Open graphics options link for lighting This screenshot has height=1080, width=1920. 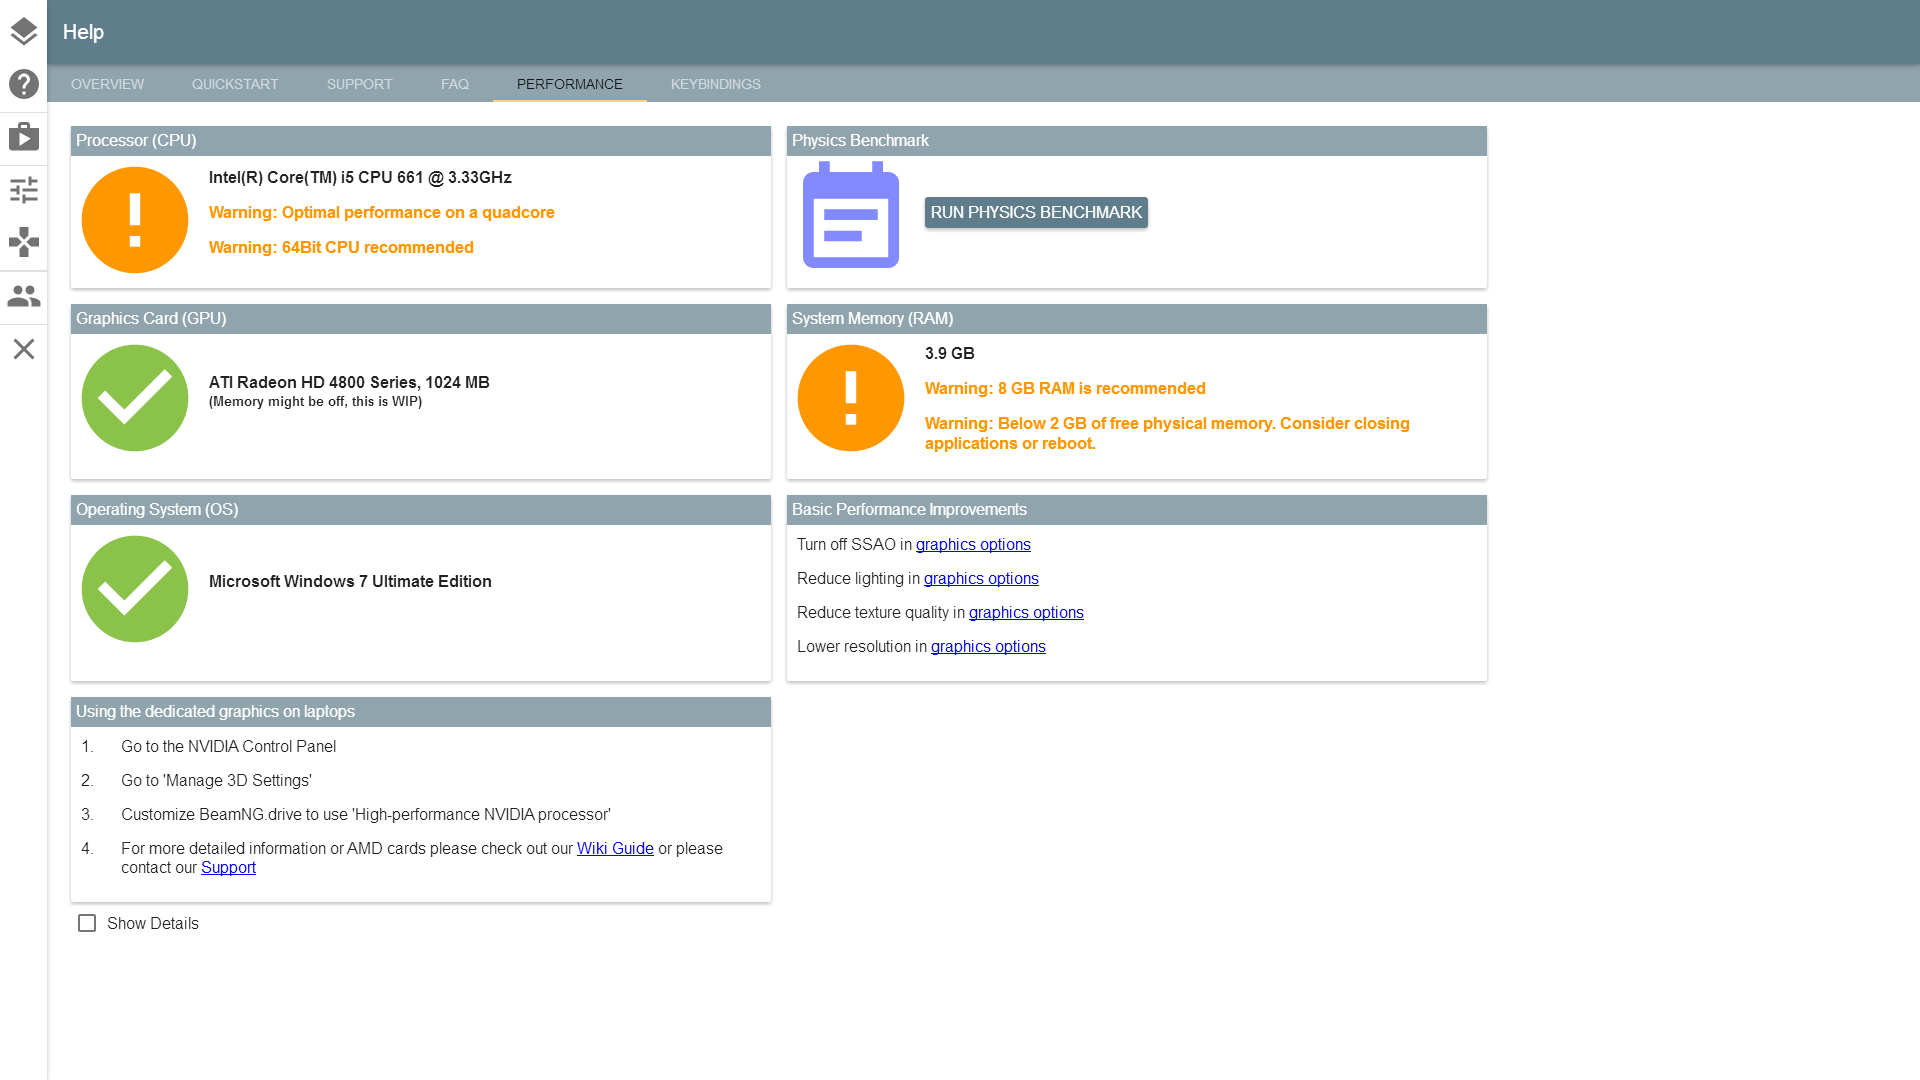[x=981, y=578]
